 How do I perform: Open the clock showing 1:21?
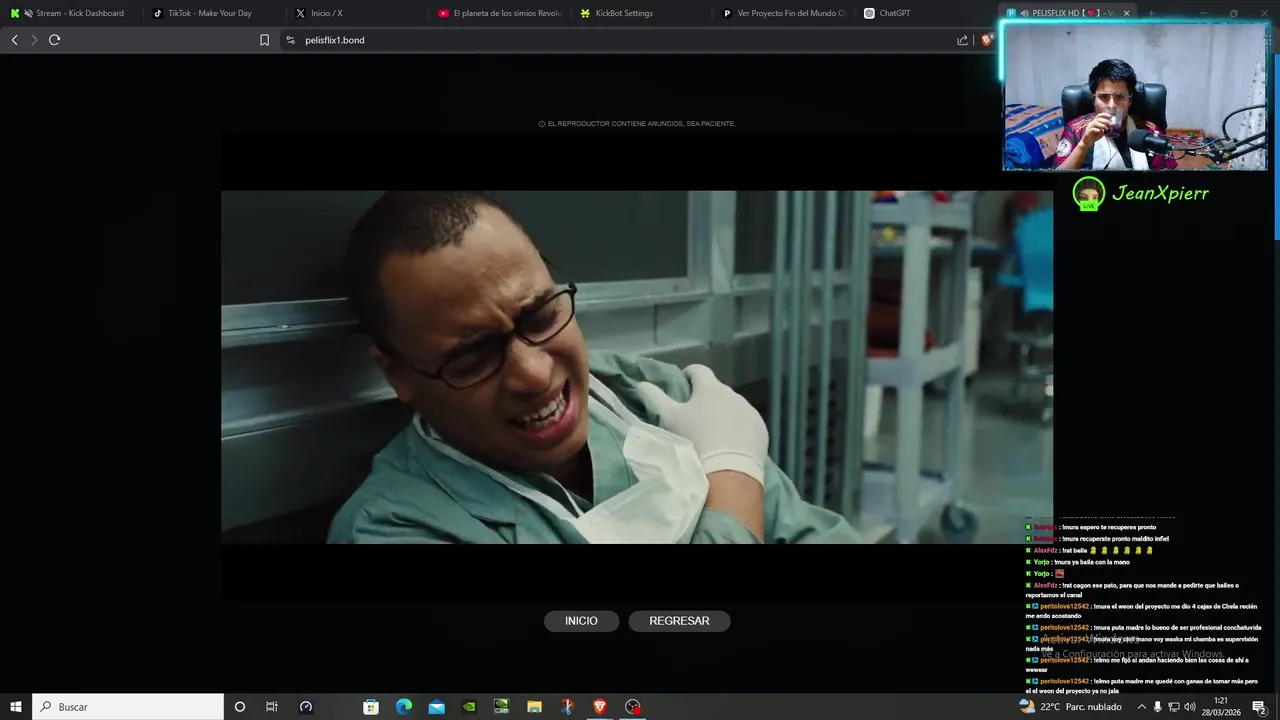tap(1221, 707)
